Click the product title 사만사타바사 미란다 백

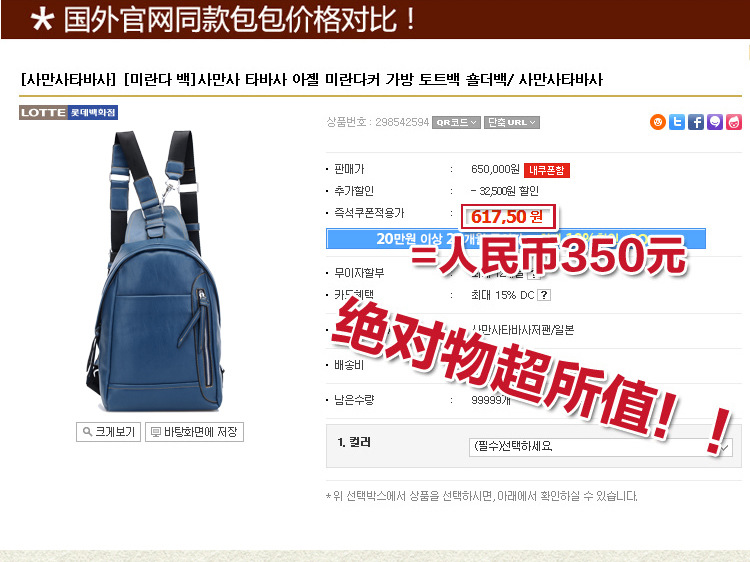coord(312,79)
